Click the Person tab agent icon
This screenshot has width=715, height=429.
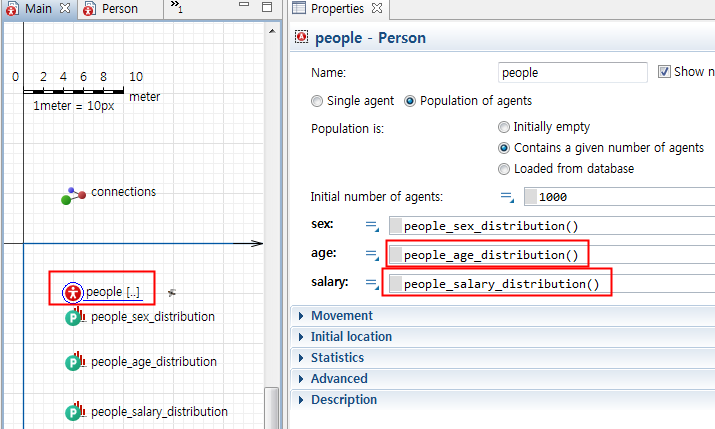[x=90, y=9]
